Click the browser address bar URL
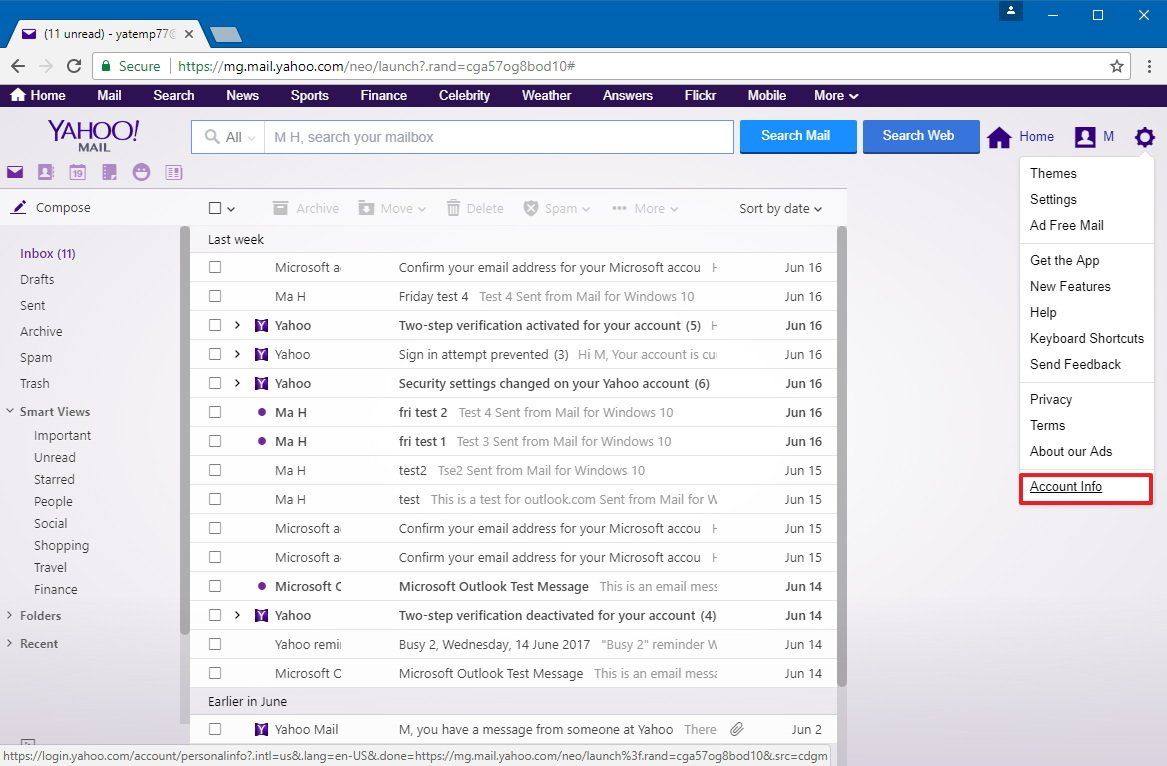This screenshot has width=1167, height=766. [x=376, y=66]
